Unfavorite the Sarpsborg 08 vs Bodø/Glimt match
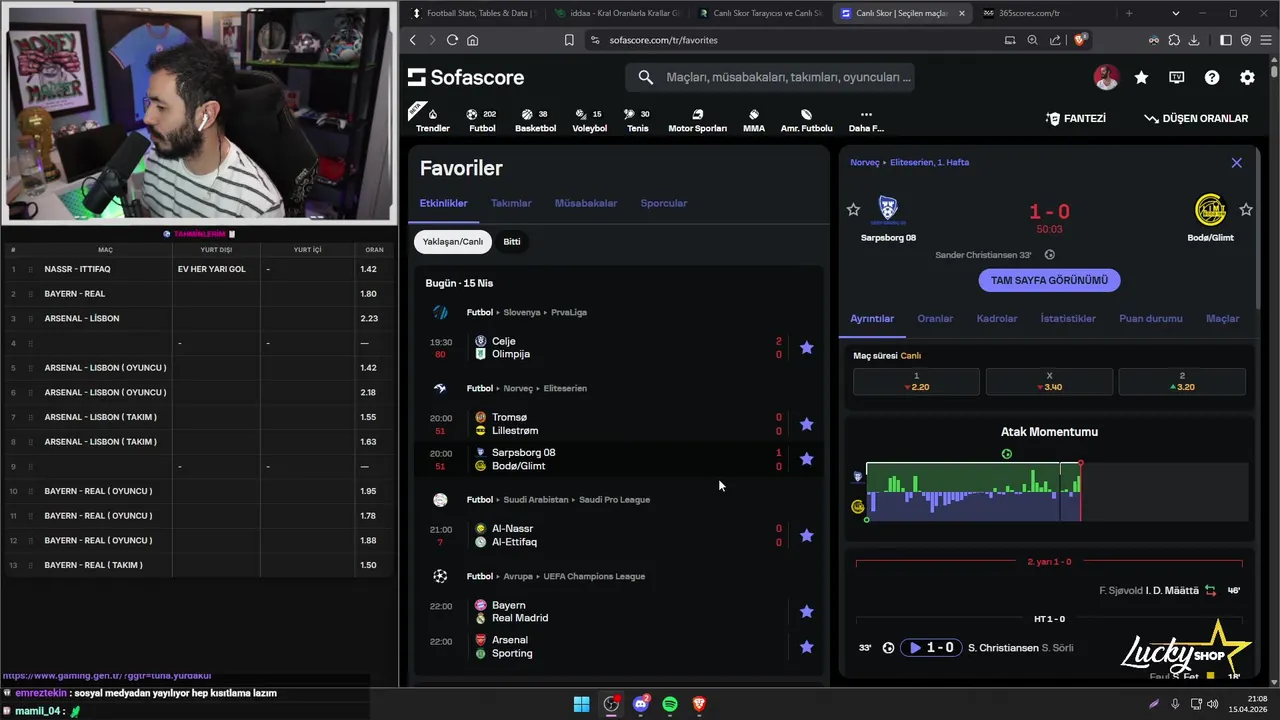The width and height of the screenshot is (1280, 720). point(806,459)
